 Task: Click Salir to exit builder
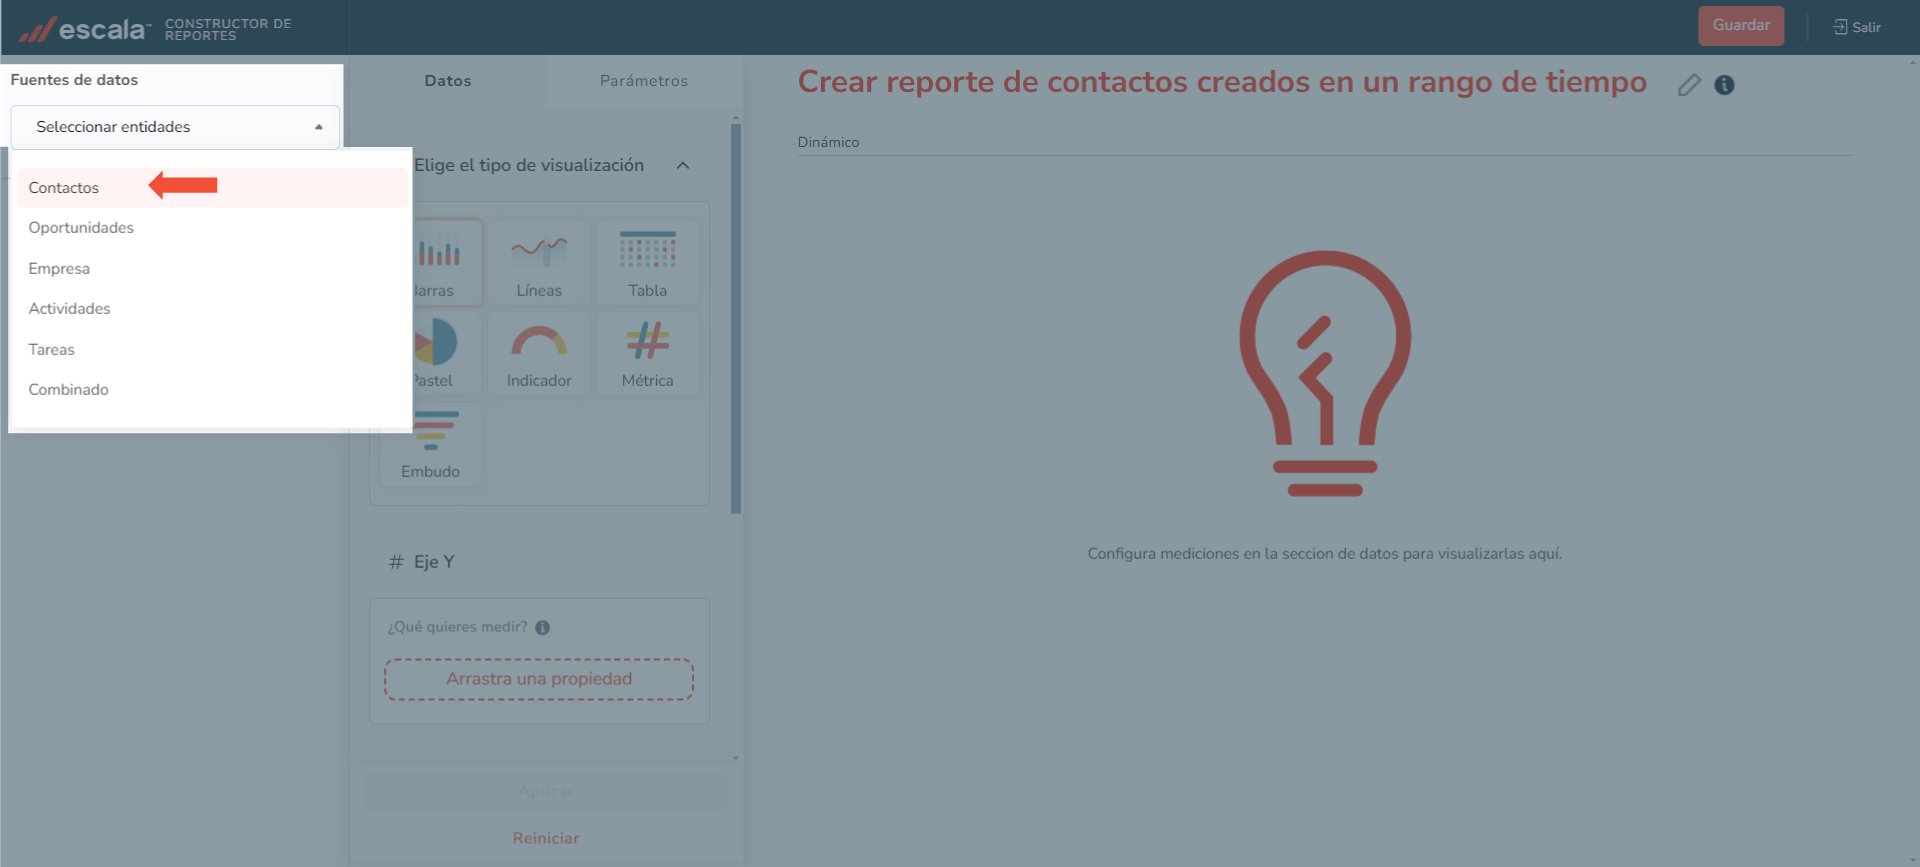pos(1857,27)
